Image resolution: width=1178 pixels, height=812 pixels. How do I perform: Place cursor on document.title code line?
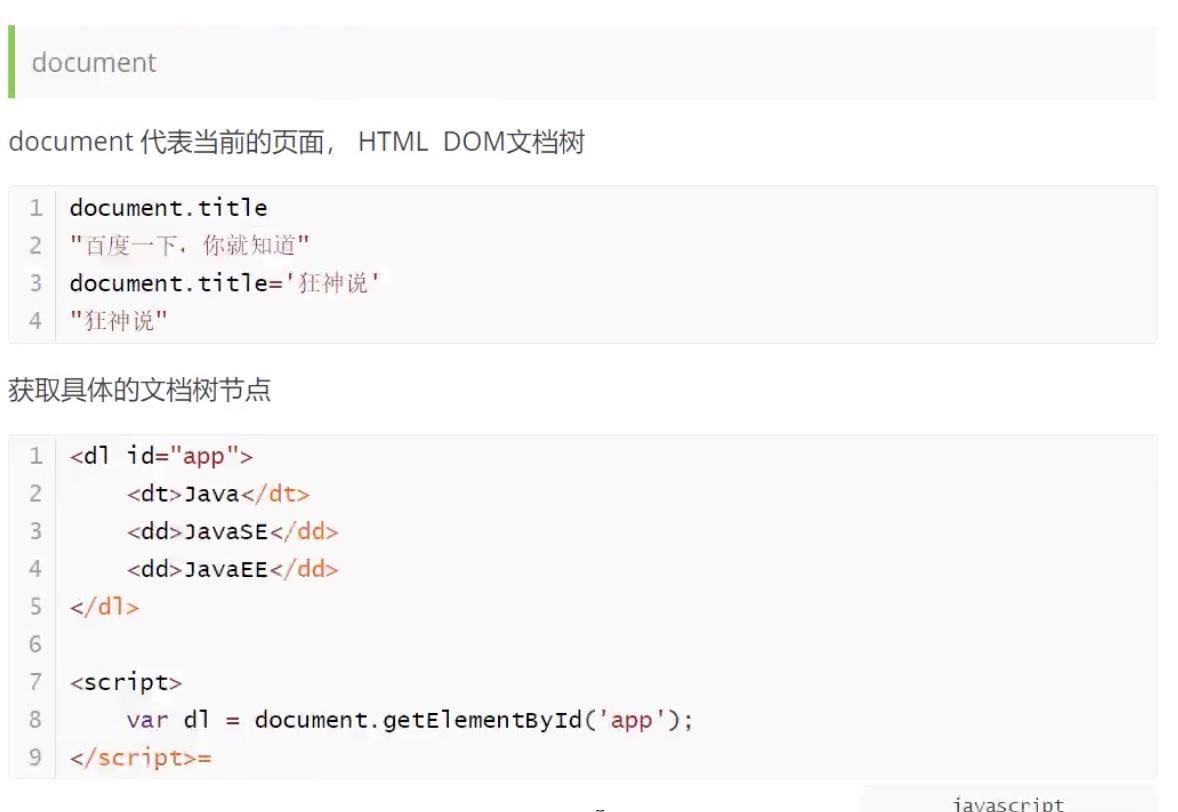[168, 208]
